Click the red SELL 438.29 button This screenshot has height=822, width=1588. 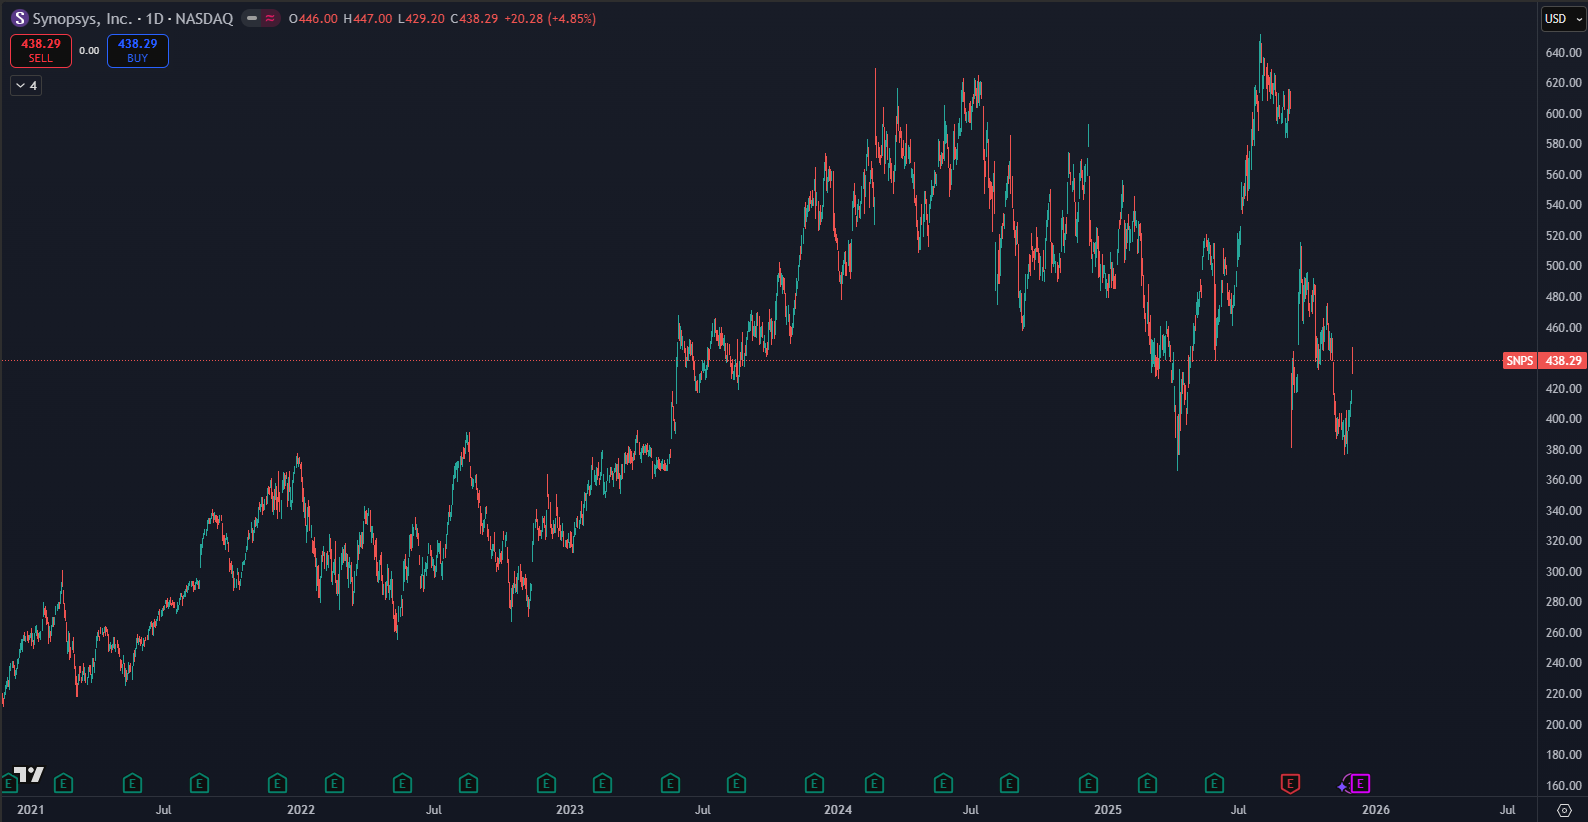pyautogui.click(x=41, y=51)
